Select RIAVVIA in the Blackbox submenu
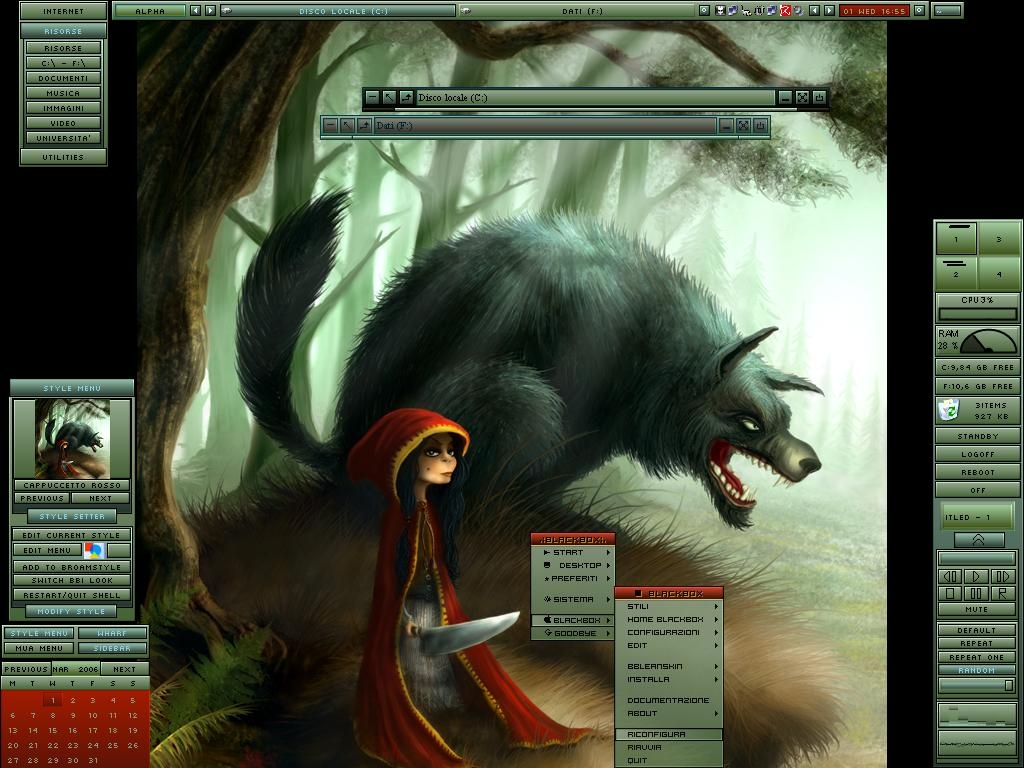 pyautogui.click(x=669, y=748)
